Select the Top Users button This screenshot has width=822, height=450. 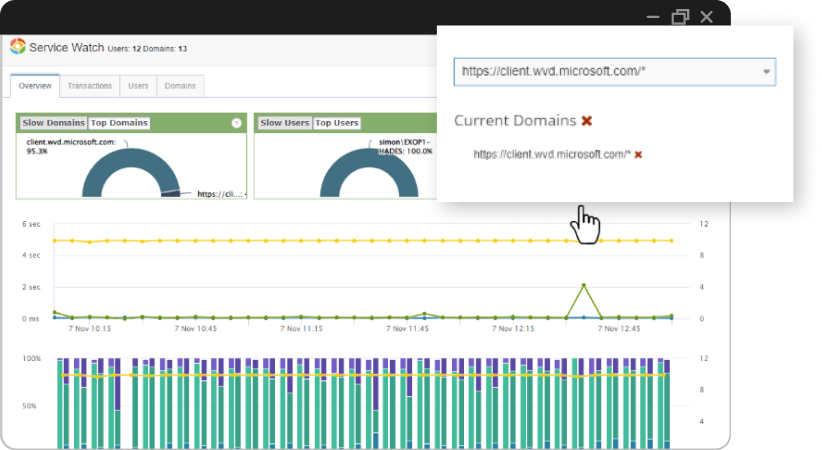[x=337, y=123]
